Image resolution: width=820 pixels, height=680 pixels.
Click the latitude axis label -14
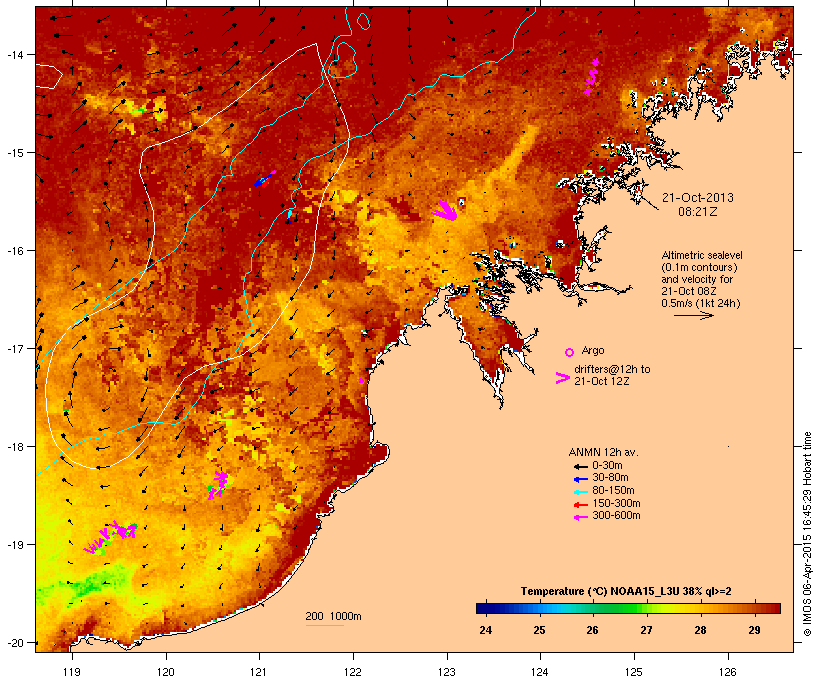[x=15, y=54]
